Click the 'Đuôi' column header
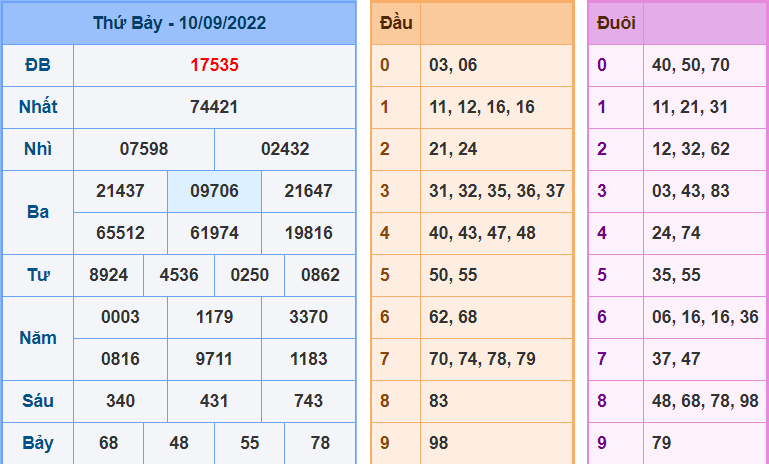Image resolution: width=769 pixels, height=464 pixels. click(616, 23)
